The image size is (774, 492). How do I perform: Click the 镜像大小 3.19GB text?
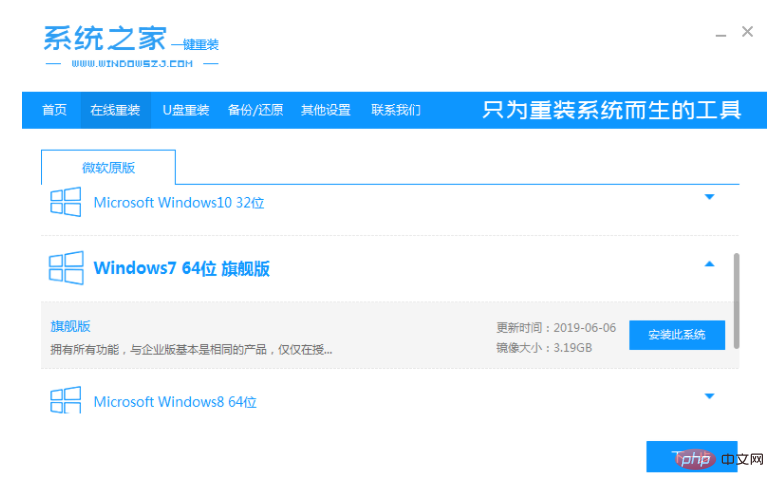[x=544, y=348]
